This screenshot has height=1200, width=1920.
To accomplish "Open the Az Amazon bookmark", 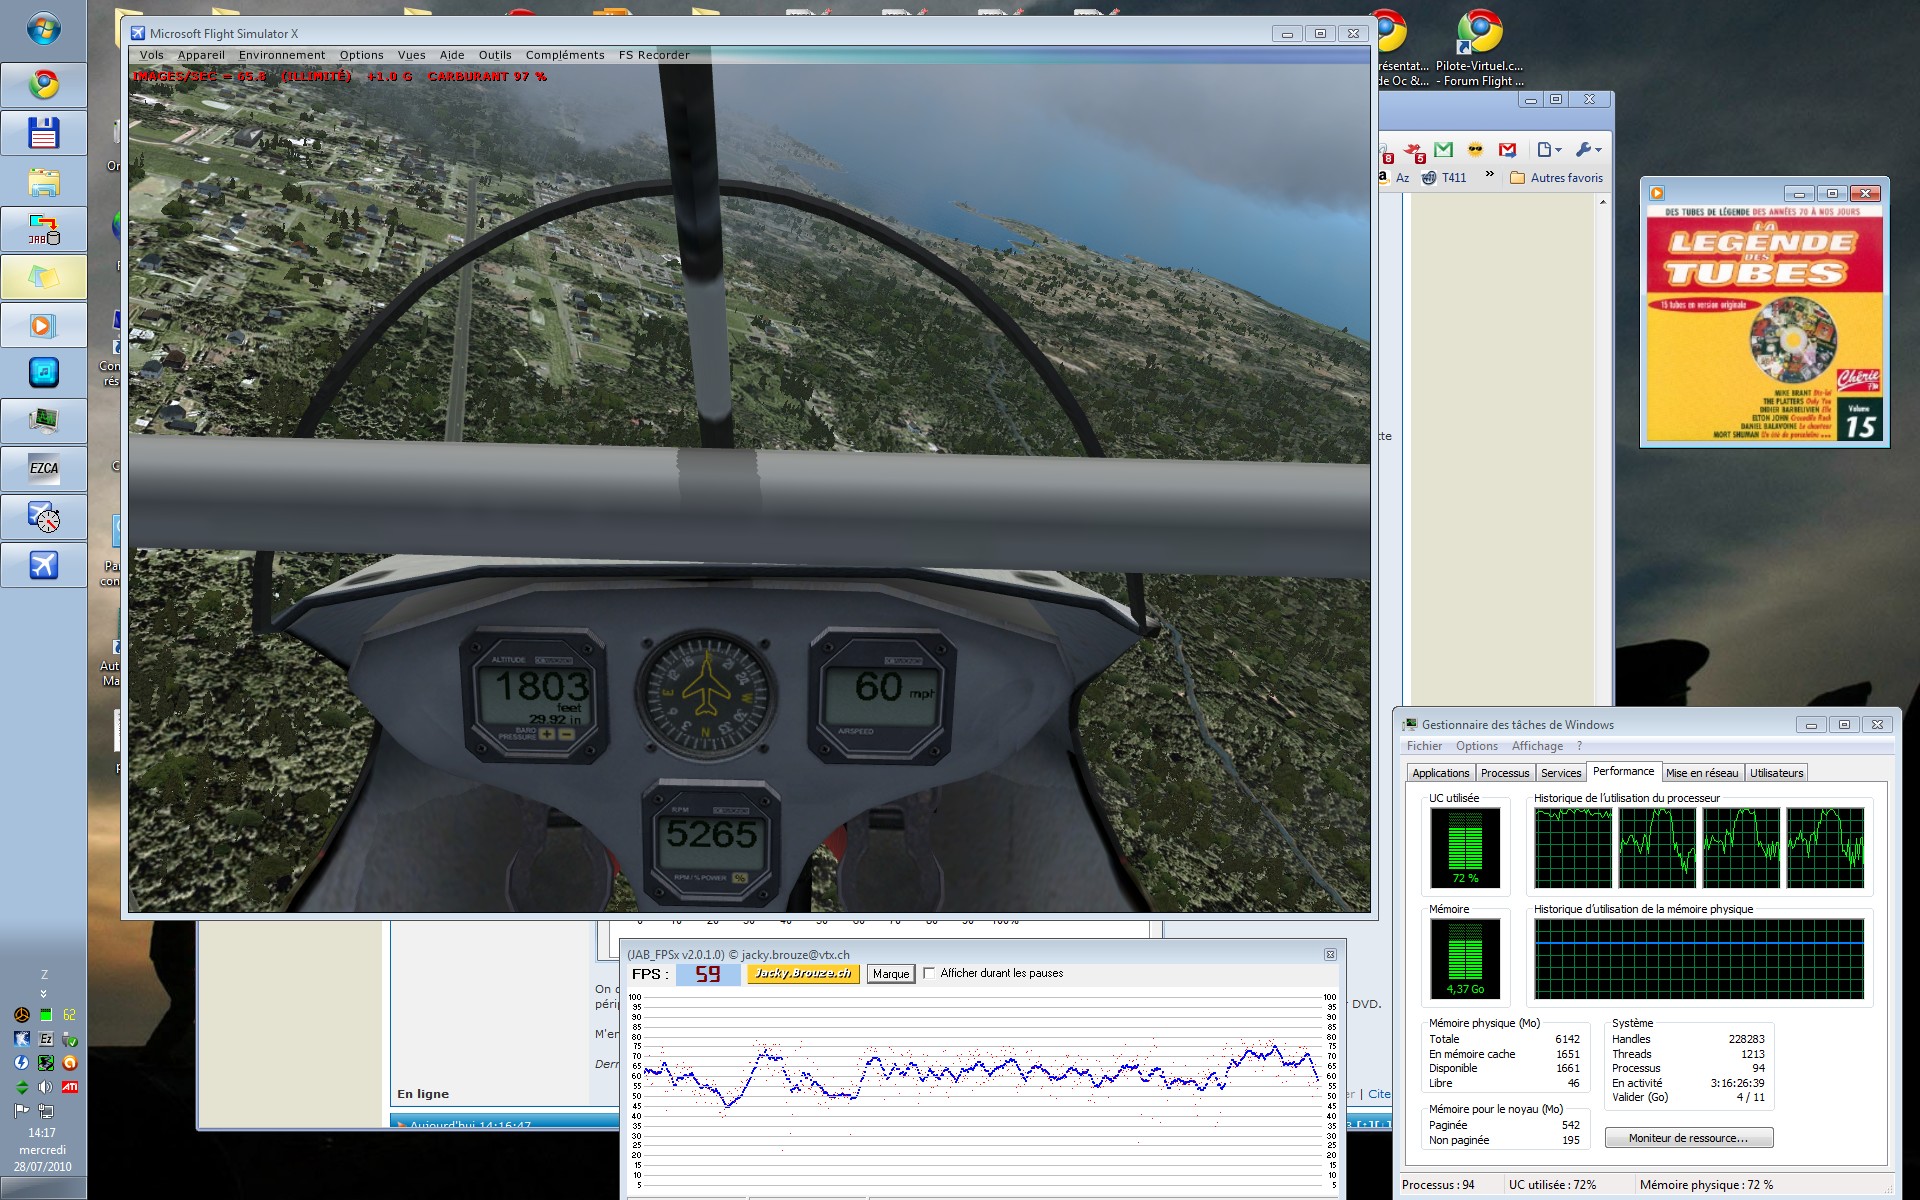I will (x=1394, y=177).
